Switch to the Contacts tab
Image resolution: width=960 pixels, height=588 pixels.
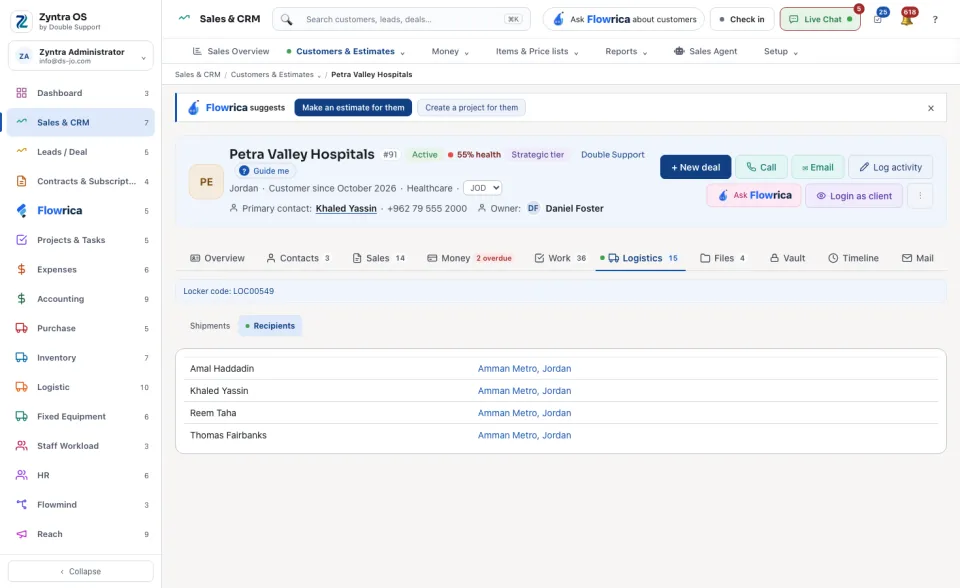[298, 258]
